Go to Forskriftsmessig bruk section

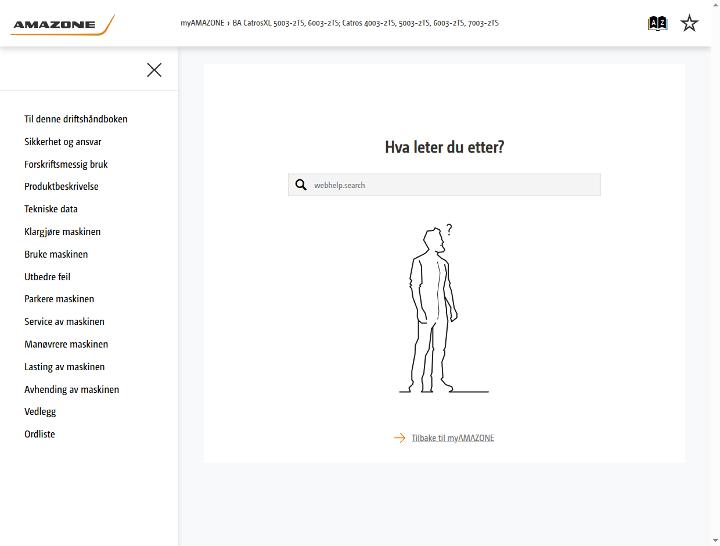(x=66, y=164)
